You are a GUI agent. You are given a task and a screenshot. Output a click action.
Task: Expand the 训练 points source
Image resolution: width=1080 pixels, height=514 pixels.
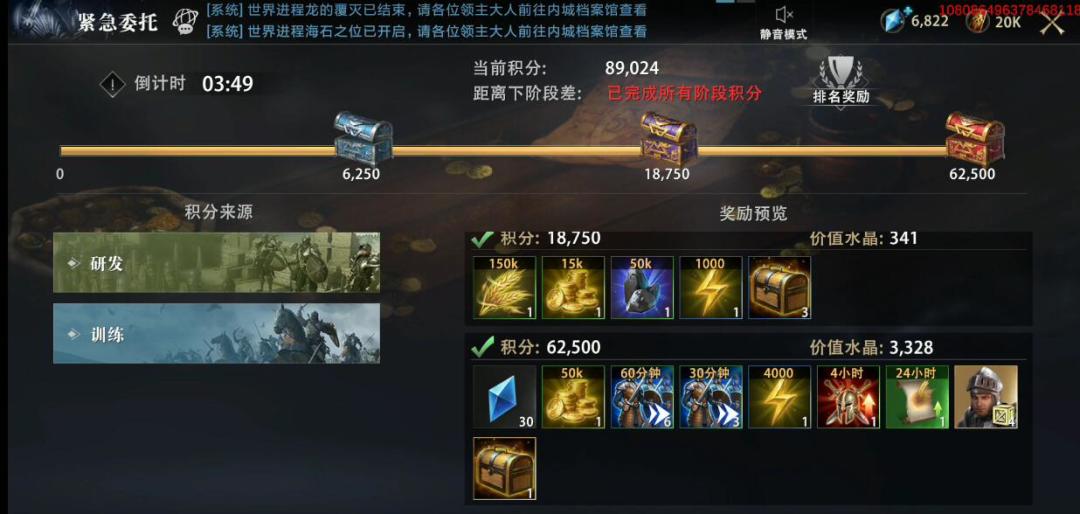216,333
